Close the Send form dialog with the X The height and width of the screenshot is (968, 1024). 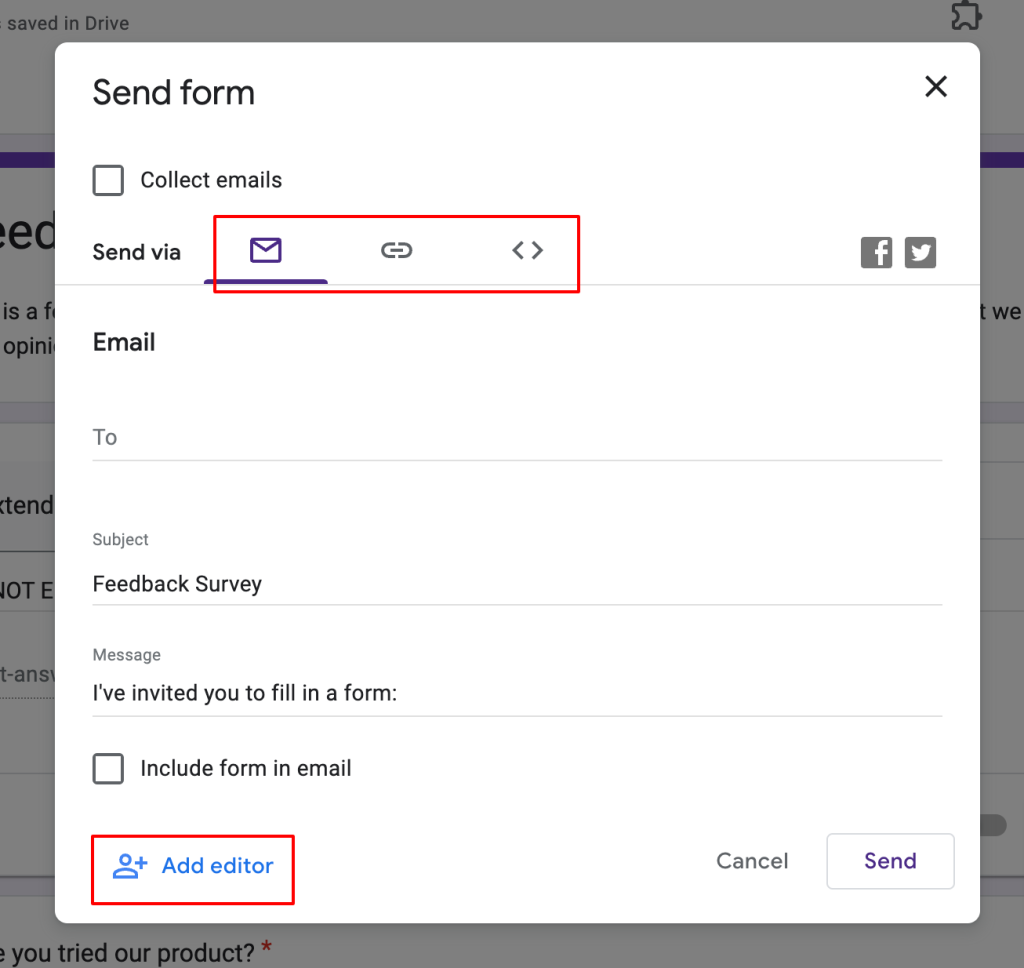[x=935, y=87]
